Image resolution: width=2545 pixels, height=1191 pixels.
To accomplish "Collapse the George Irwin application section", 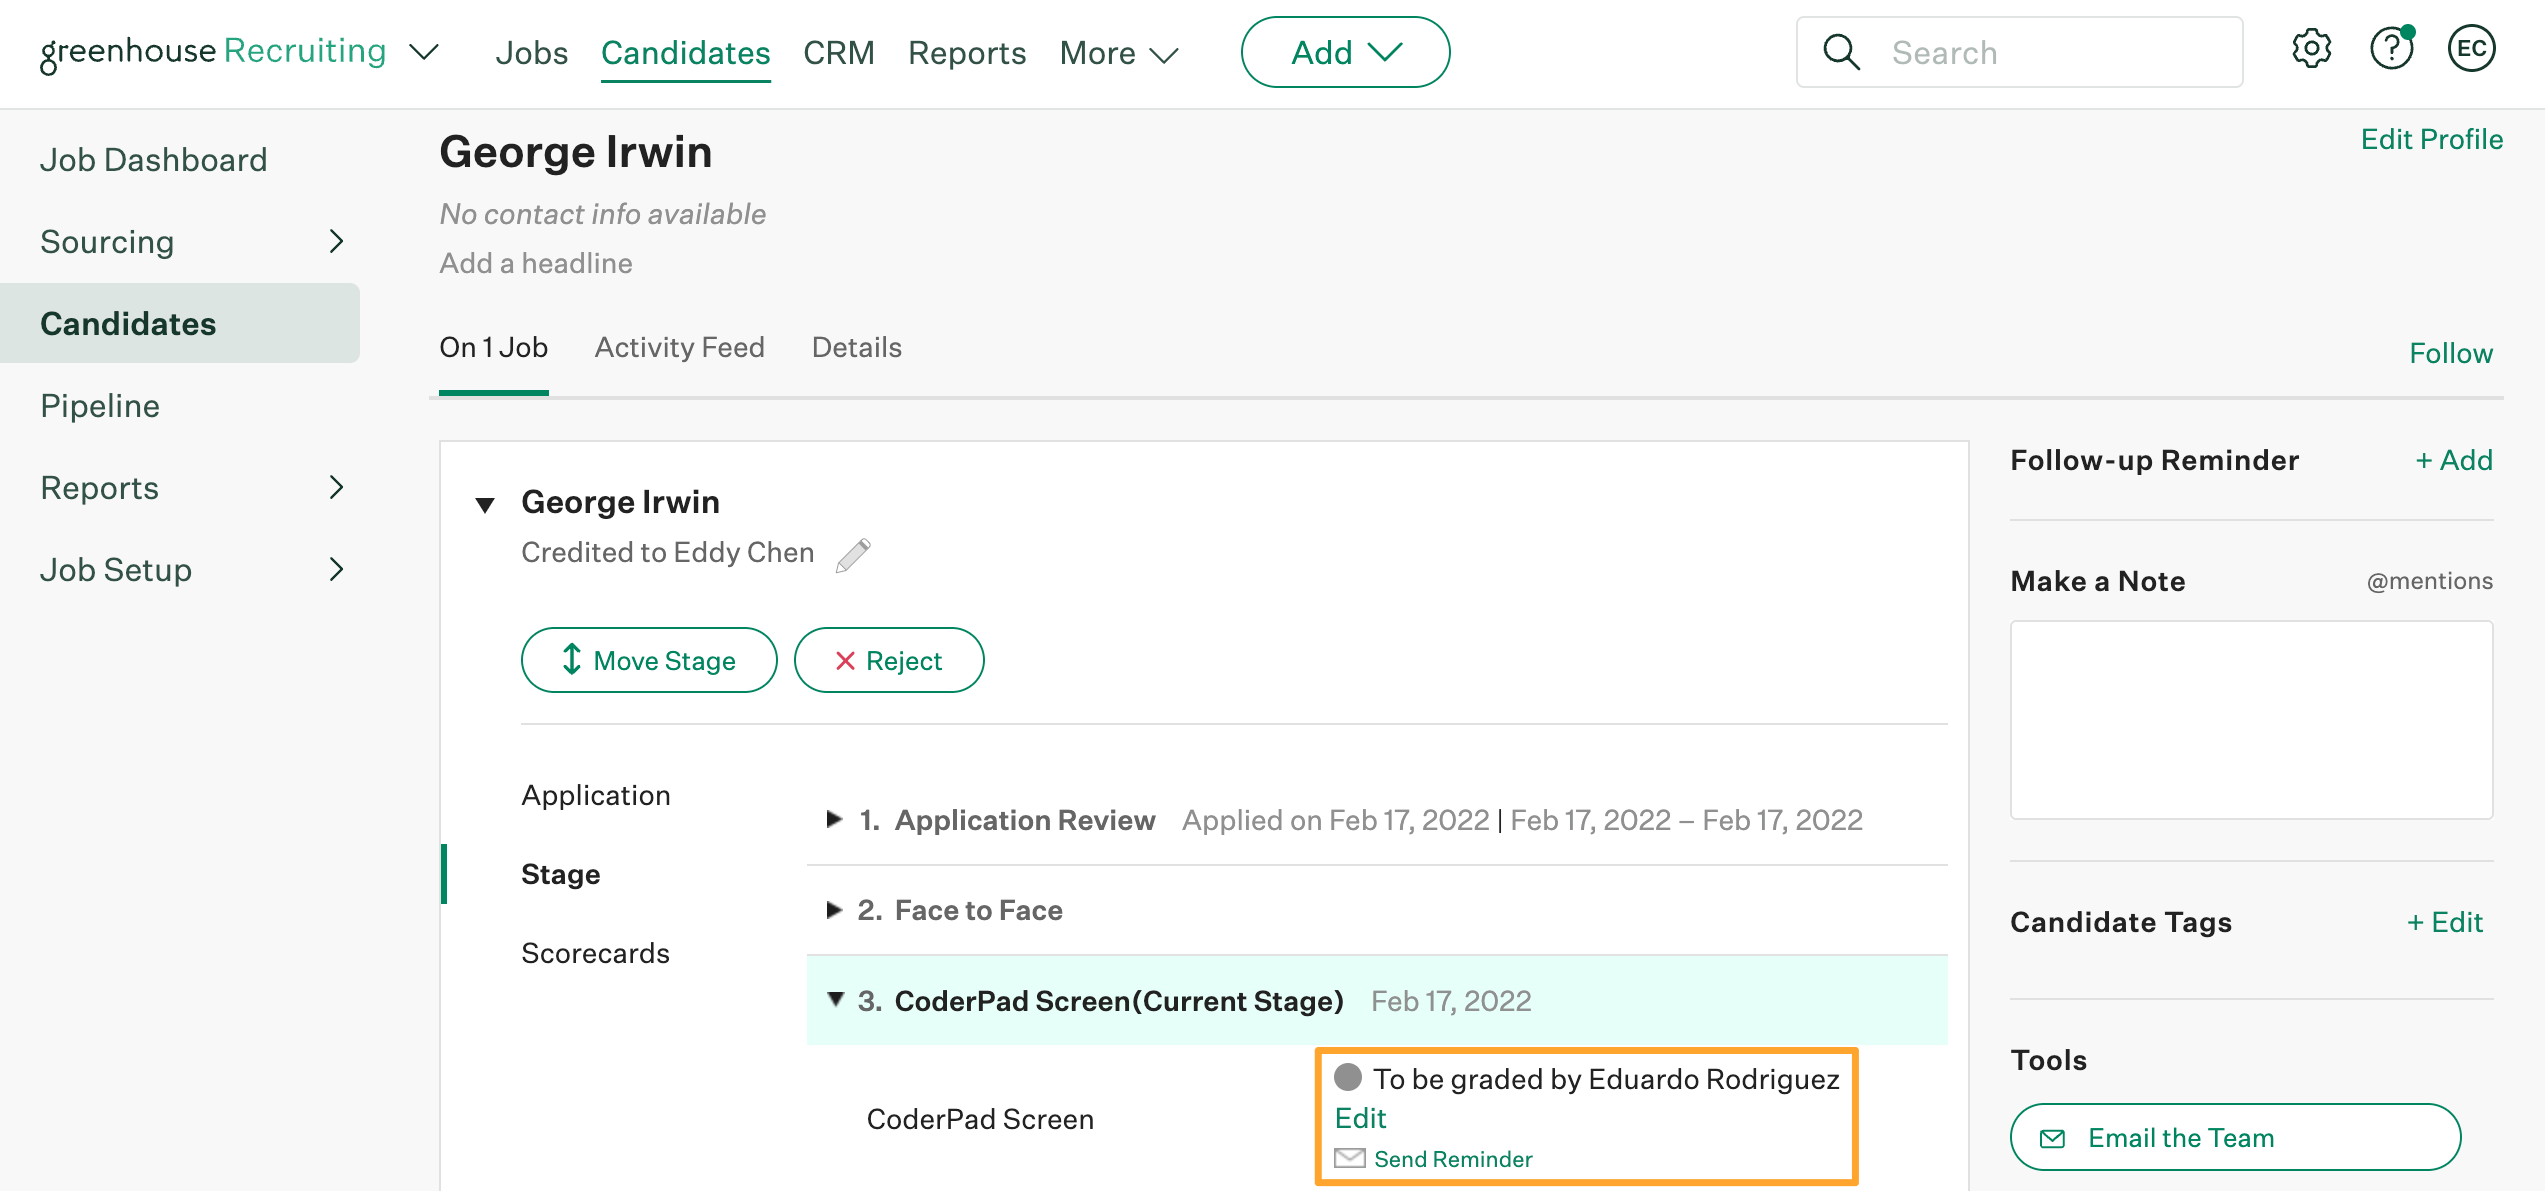I will [485, 504].
